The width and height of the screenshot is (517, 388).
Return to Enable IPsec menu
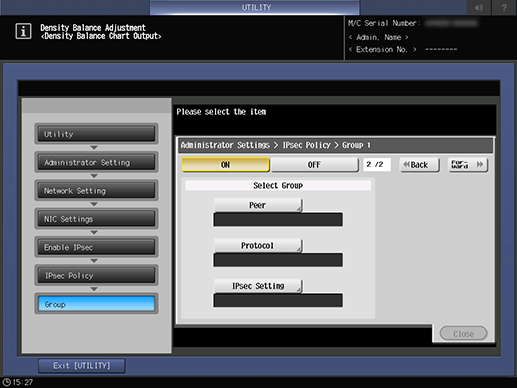tap(96, 247)
